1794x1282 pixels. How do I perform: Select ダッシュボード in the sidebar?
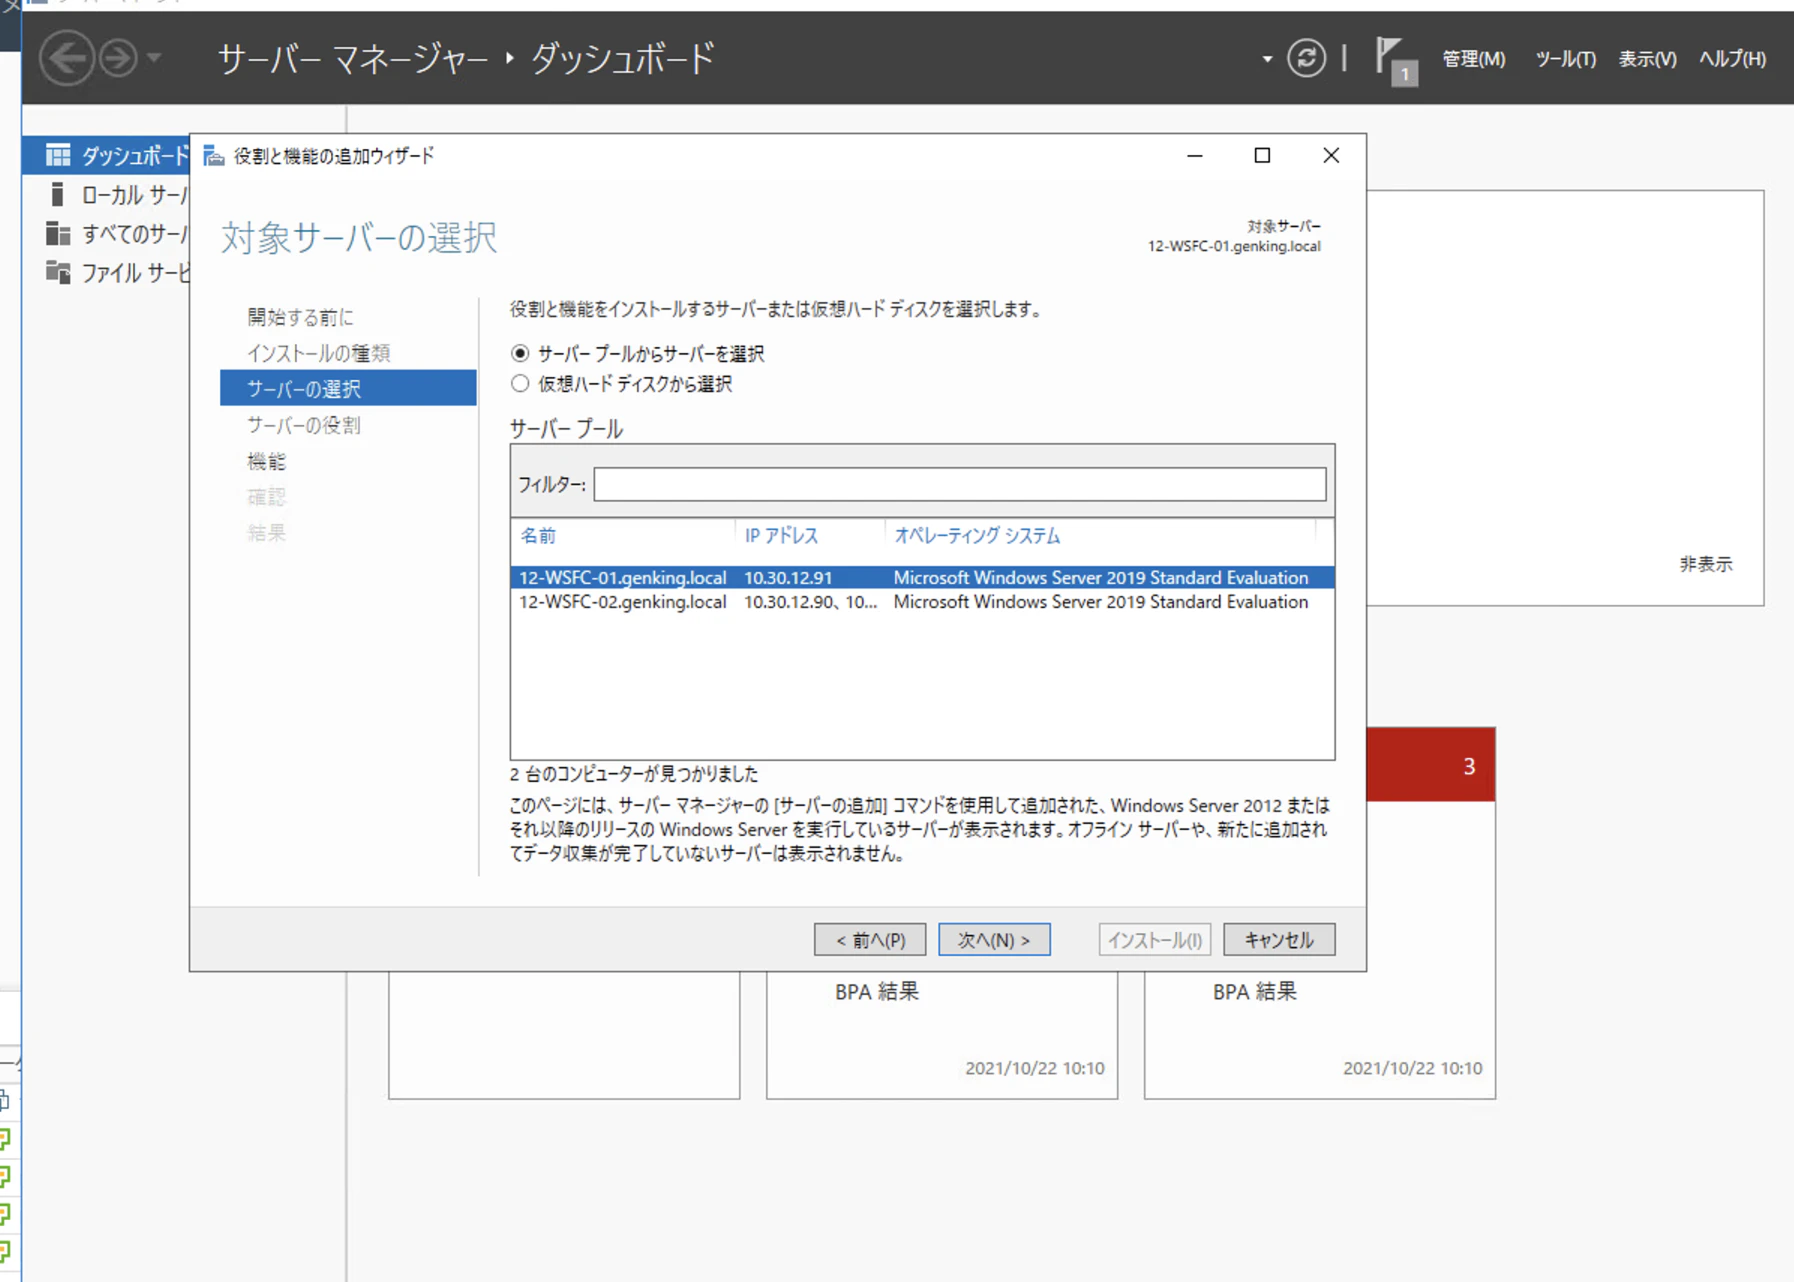pos(107,156)
